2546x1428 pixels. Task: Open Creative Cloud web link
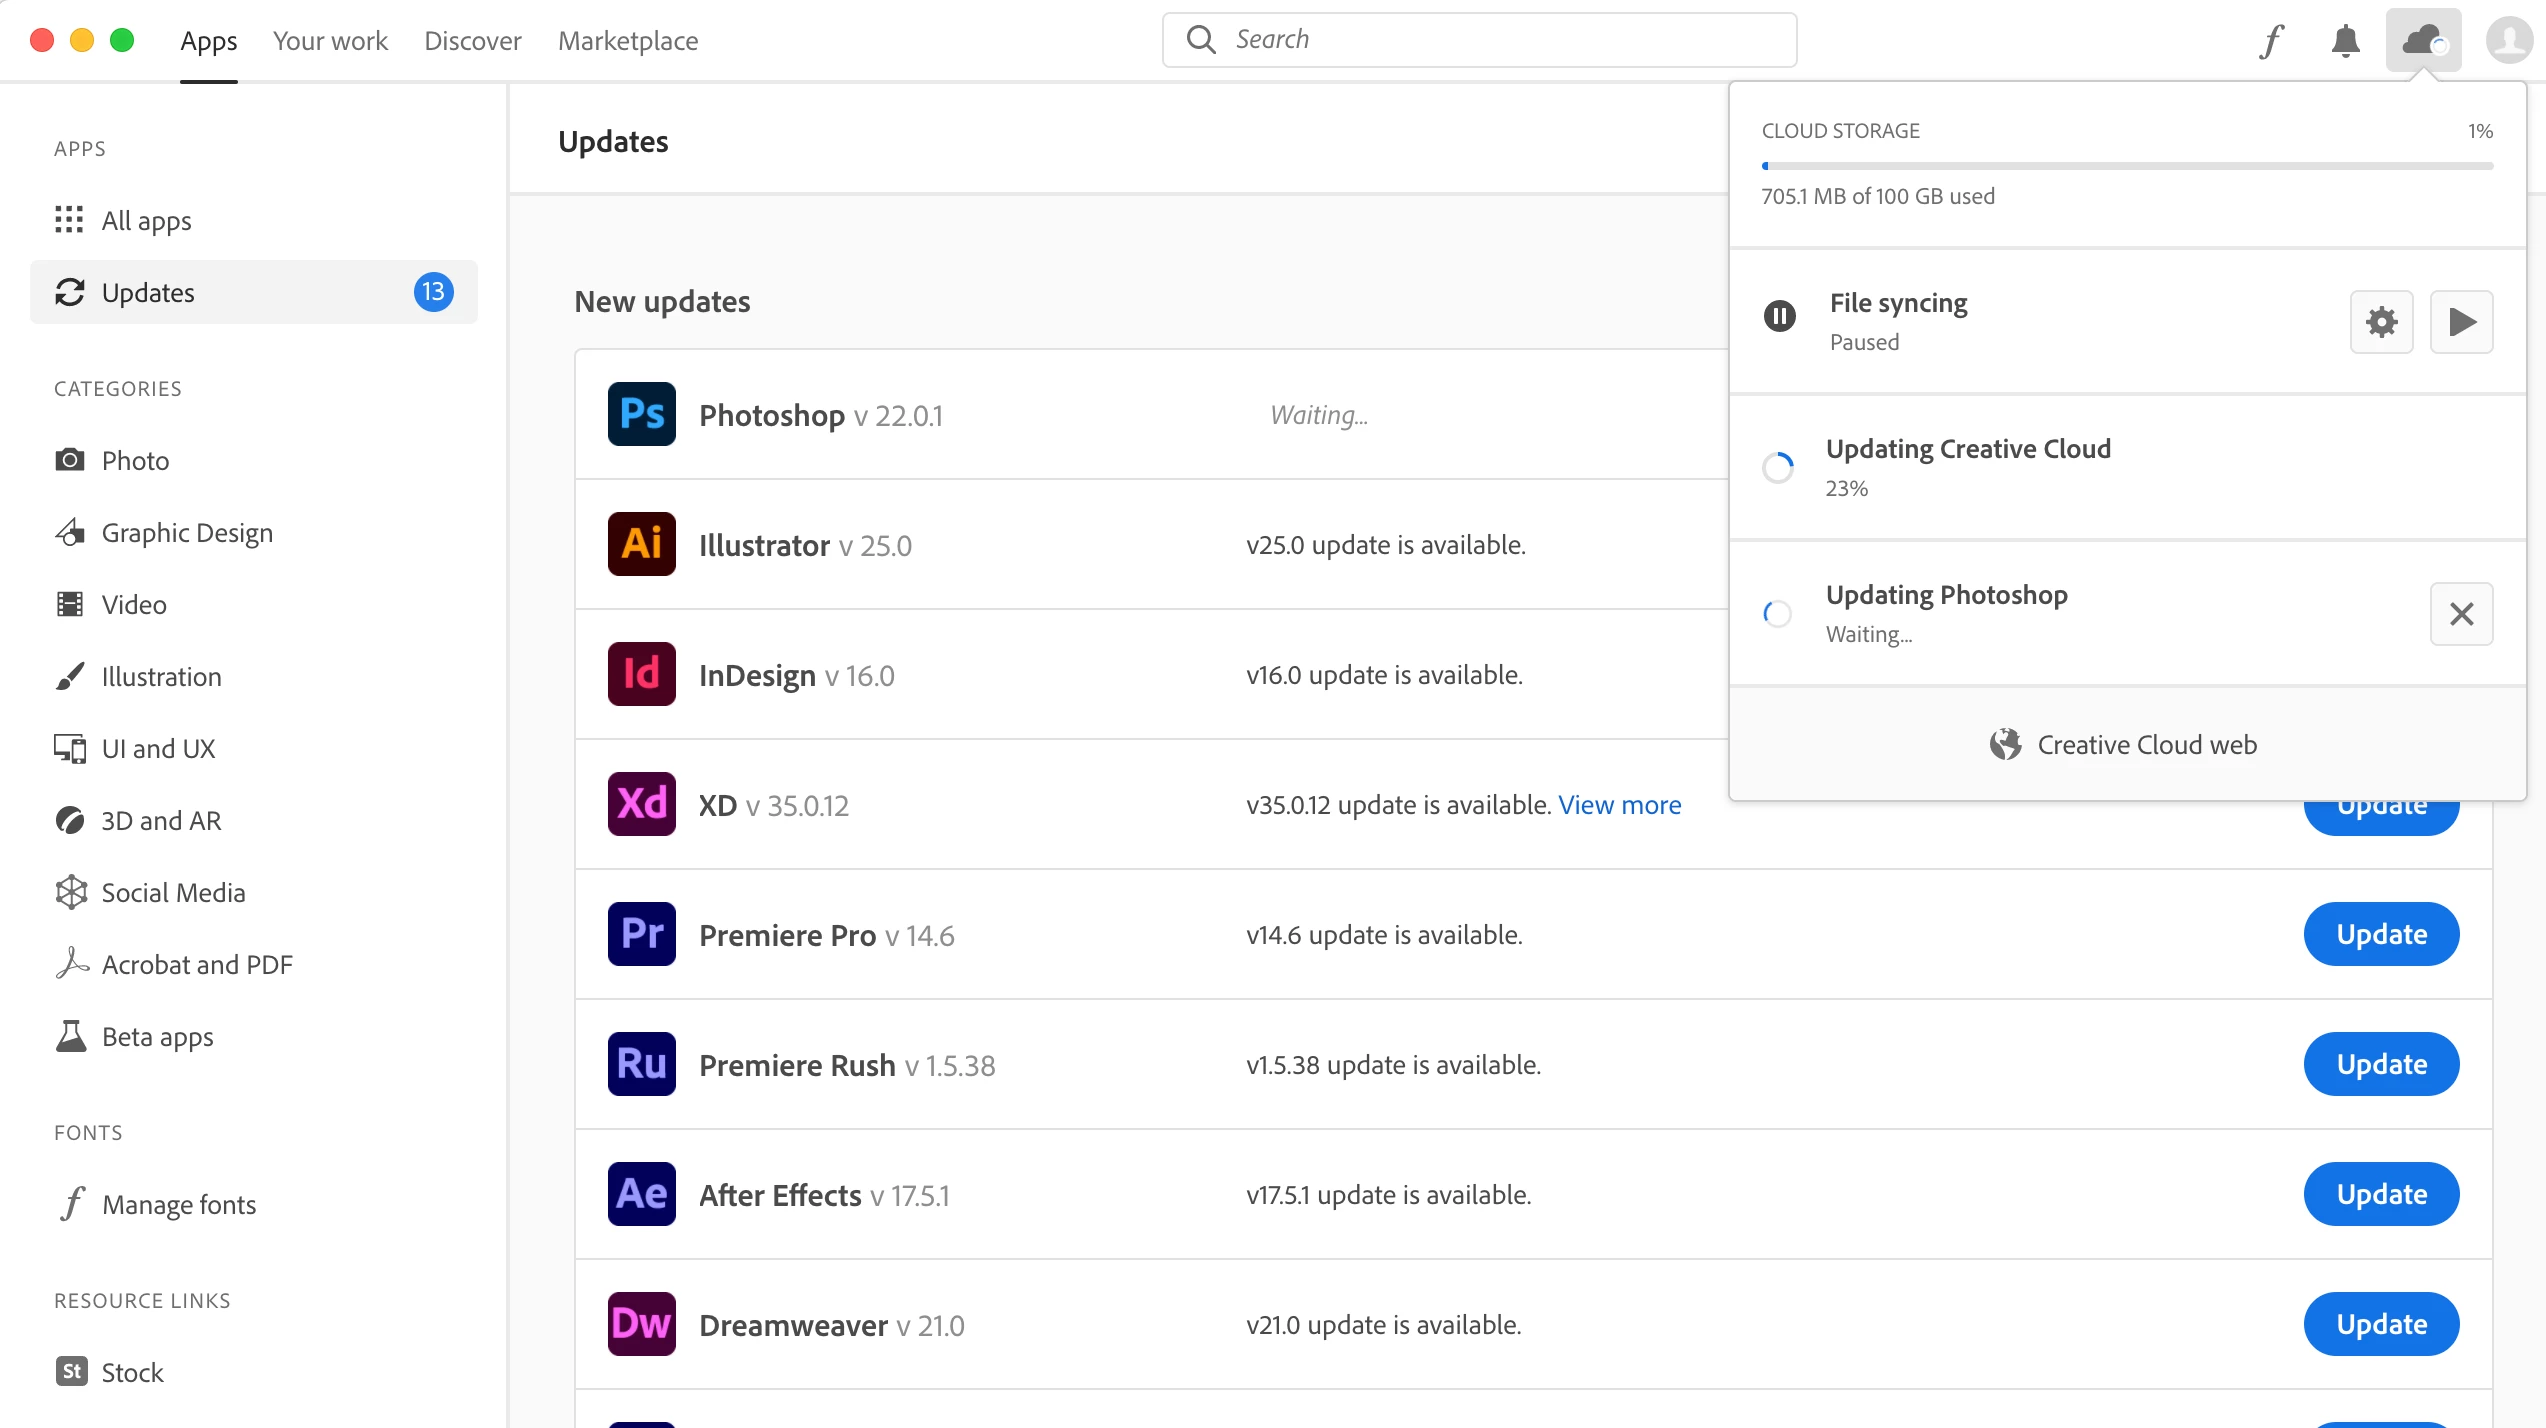point(2124,745)
